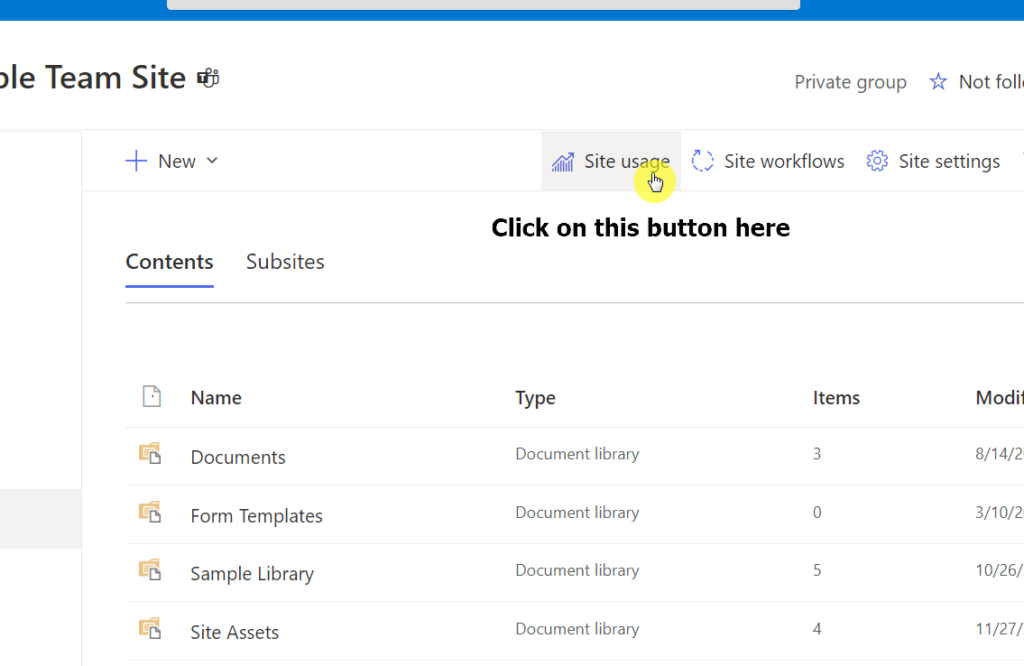Expand the New dropdown chevron
This screenshot has width=1024, height=666.
212,161
